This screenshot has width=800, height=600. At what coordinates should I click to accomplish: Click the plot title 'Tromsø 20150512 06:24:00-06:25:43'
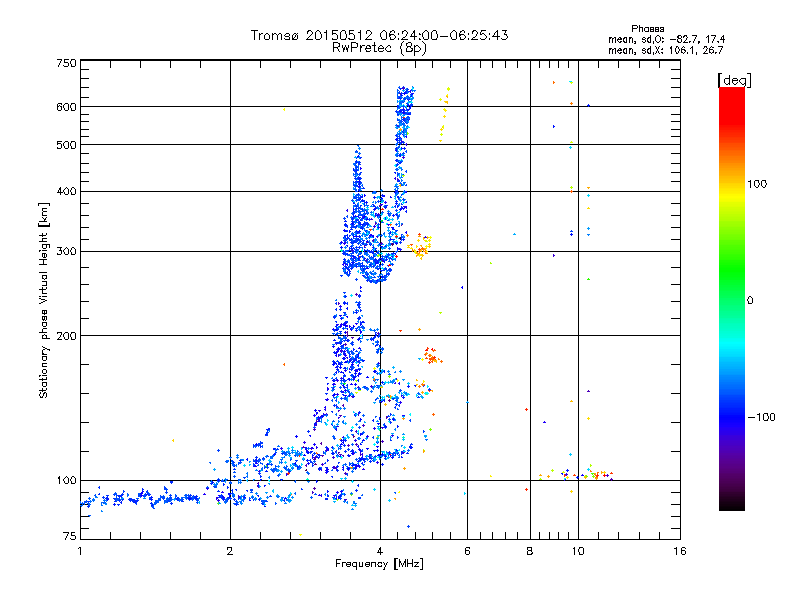point(379,35)
